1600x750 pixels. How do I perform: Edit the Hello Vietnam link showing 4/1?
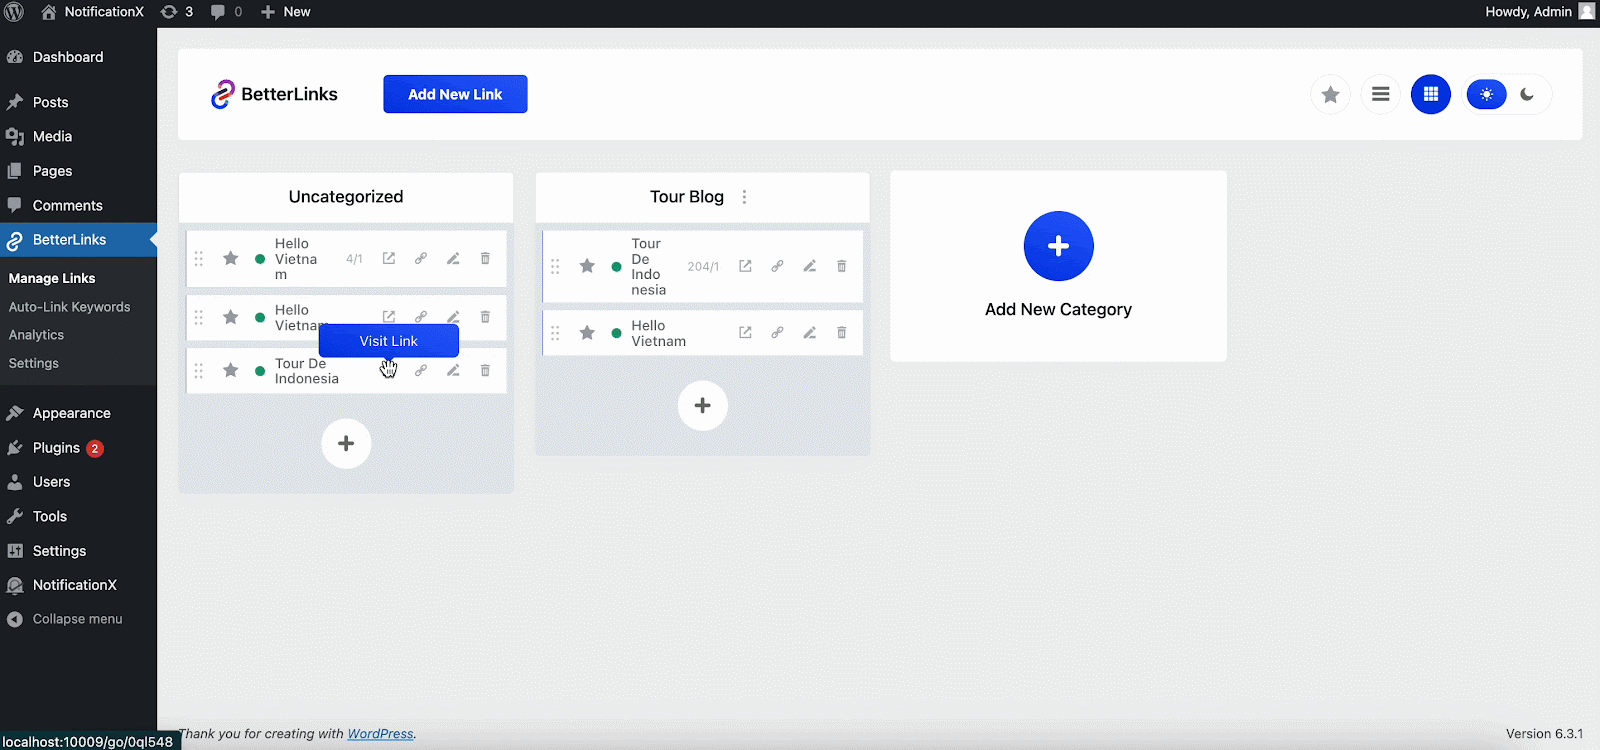coord(453,258)
